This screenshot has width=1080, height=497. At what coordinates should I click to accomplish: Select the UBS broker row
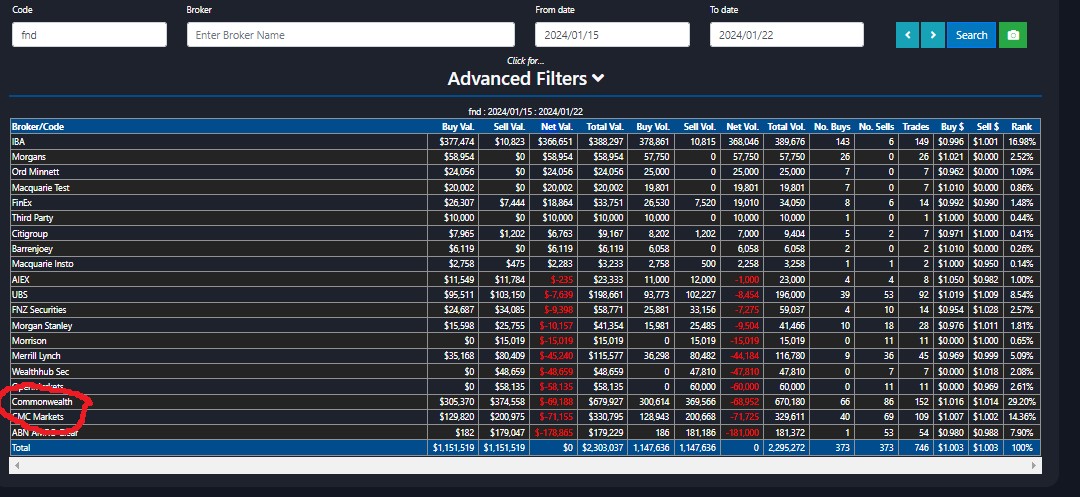525,295
